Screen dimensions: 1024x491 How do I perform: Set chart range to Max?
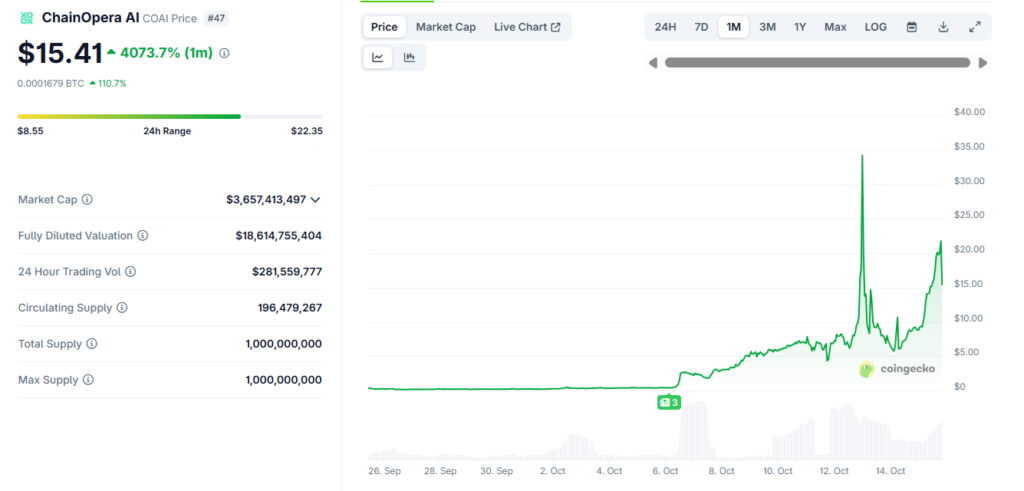835,27
